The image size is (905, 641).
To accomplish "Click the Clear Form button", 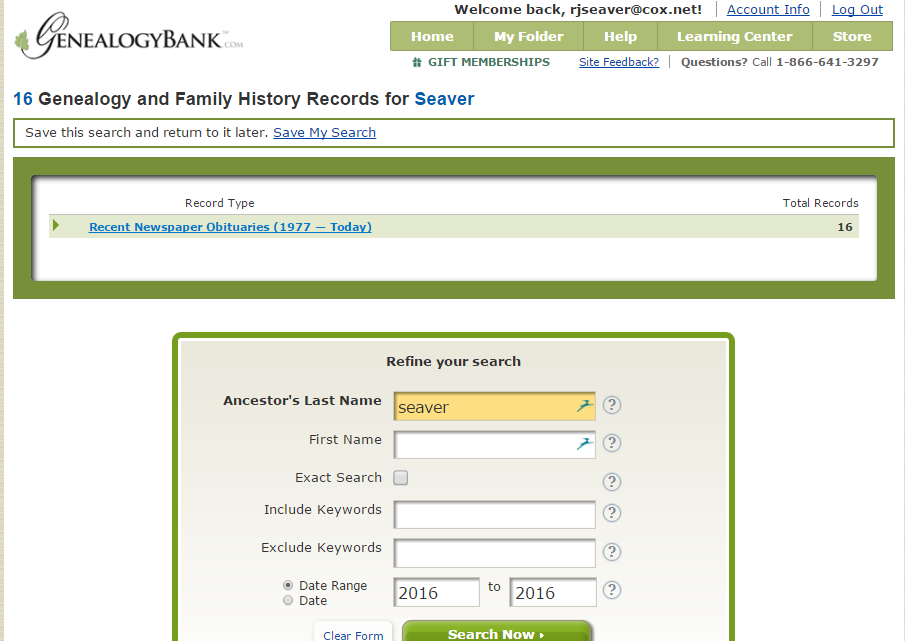I will pyautogui.click(x=352, y=634).
